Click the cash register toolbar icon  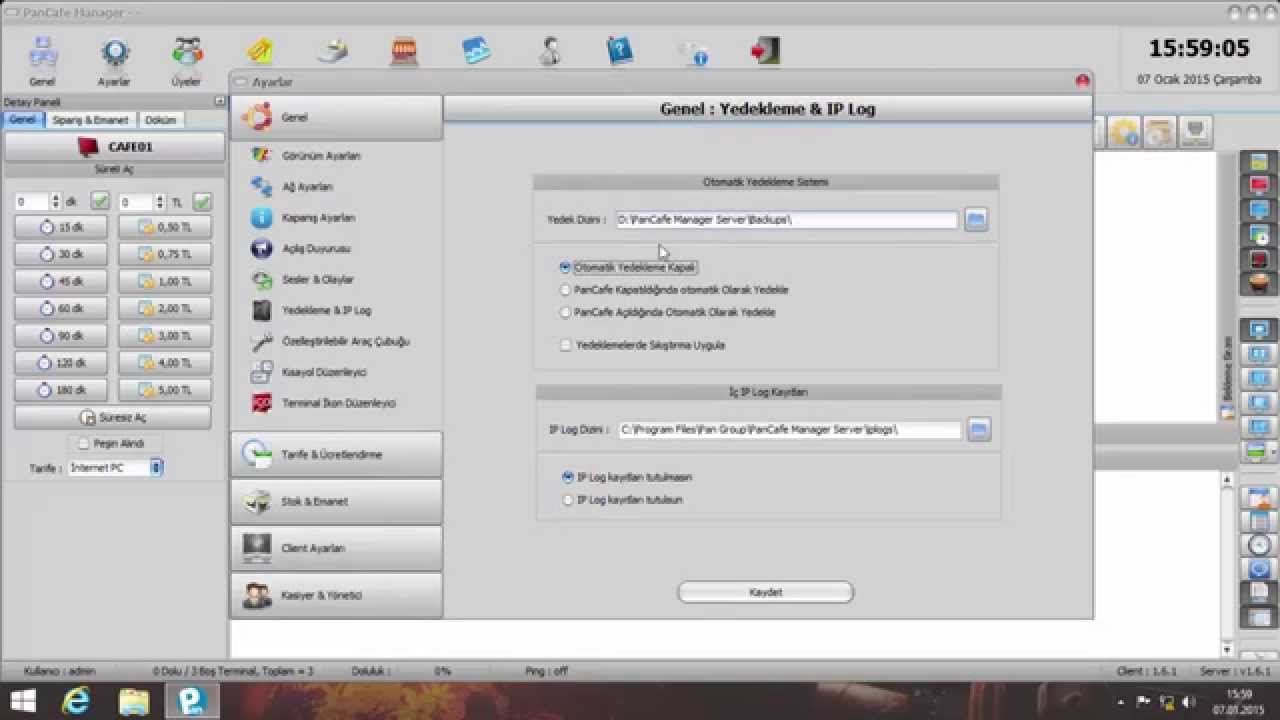pos(332,50)
